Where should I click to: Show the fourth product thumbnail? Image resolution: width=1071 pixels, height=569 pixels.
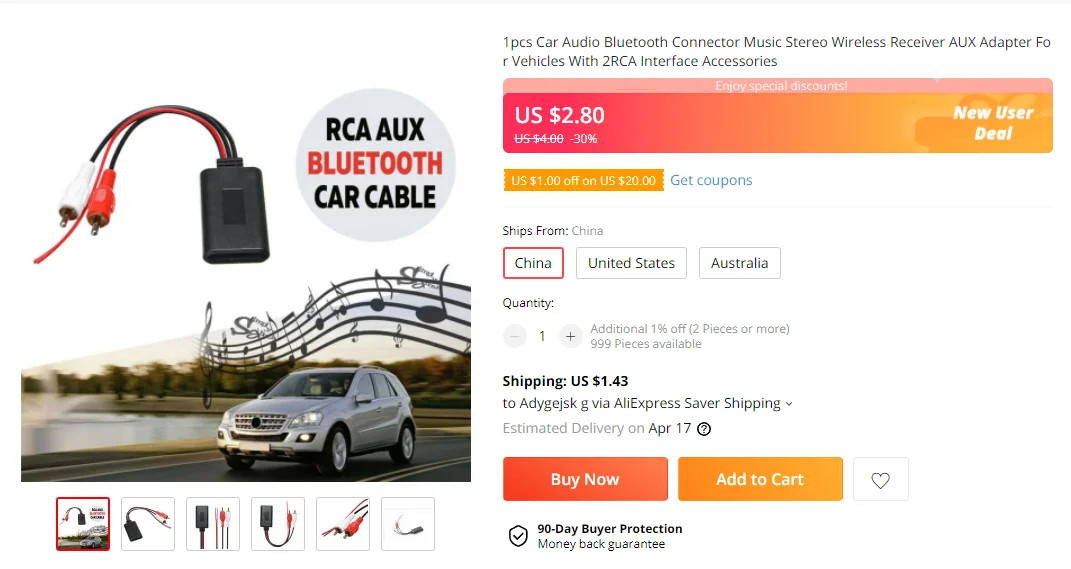tap(278, 524)
